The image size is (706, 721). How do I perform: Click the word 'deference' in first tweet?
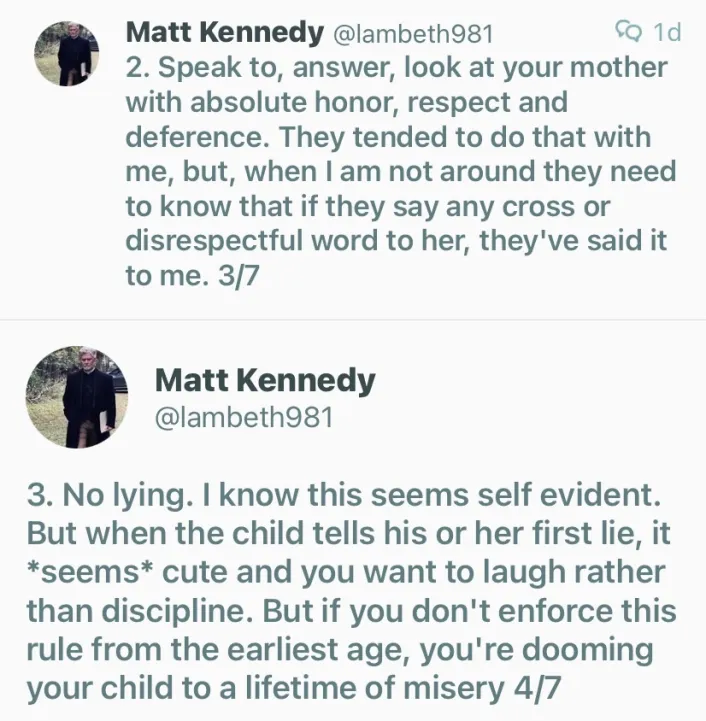[197, 137]
